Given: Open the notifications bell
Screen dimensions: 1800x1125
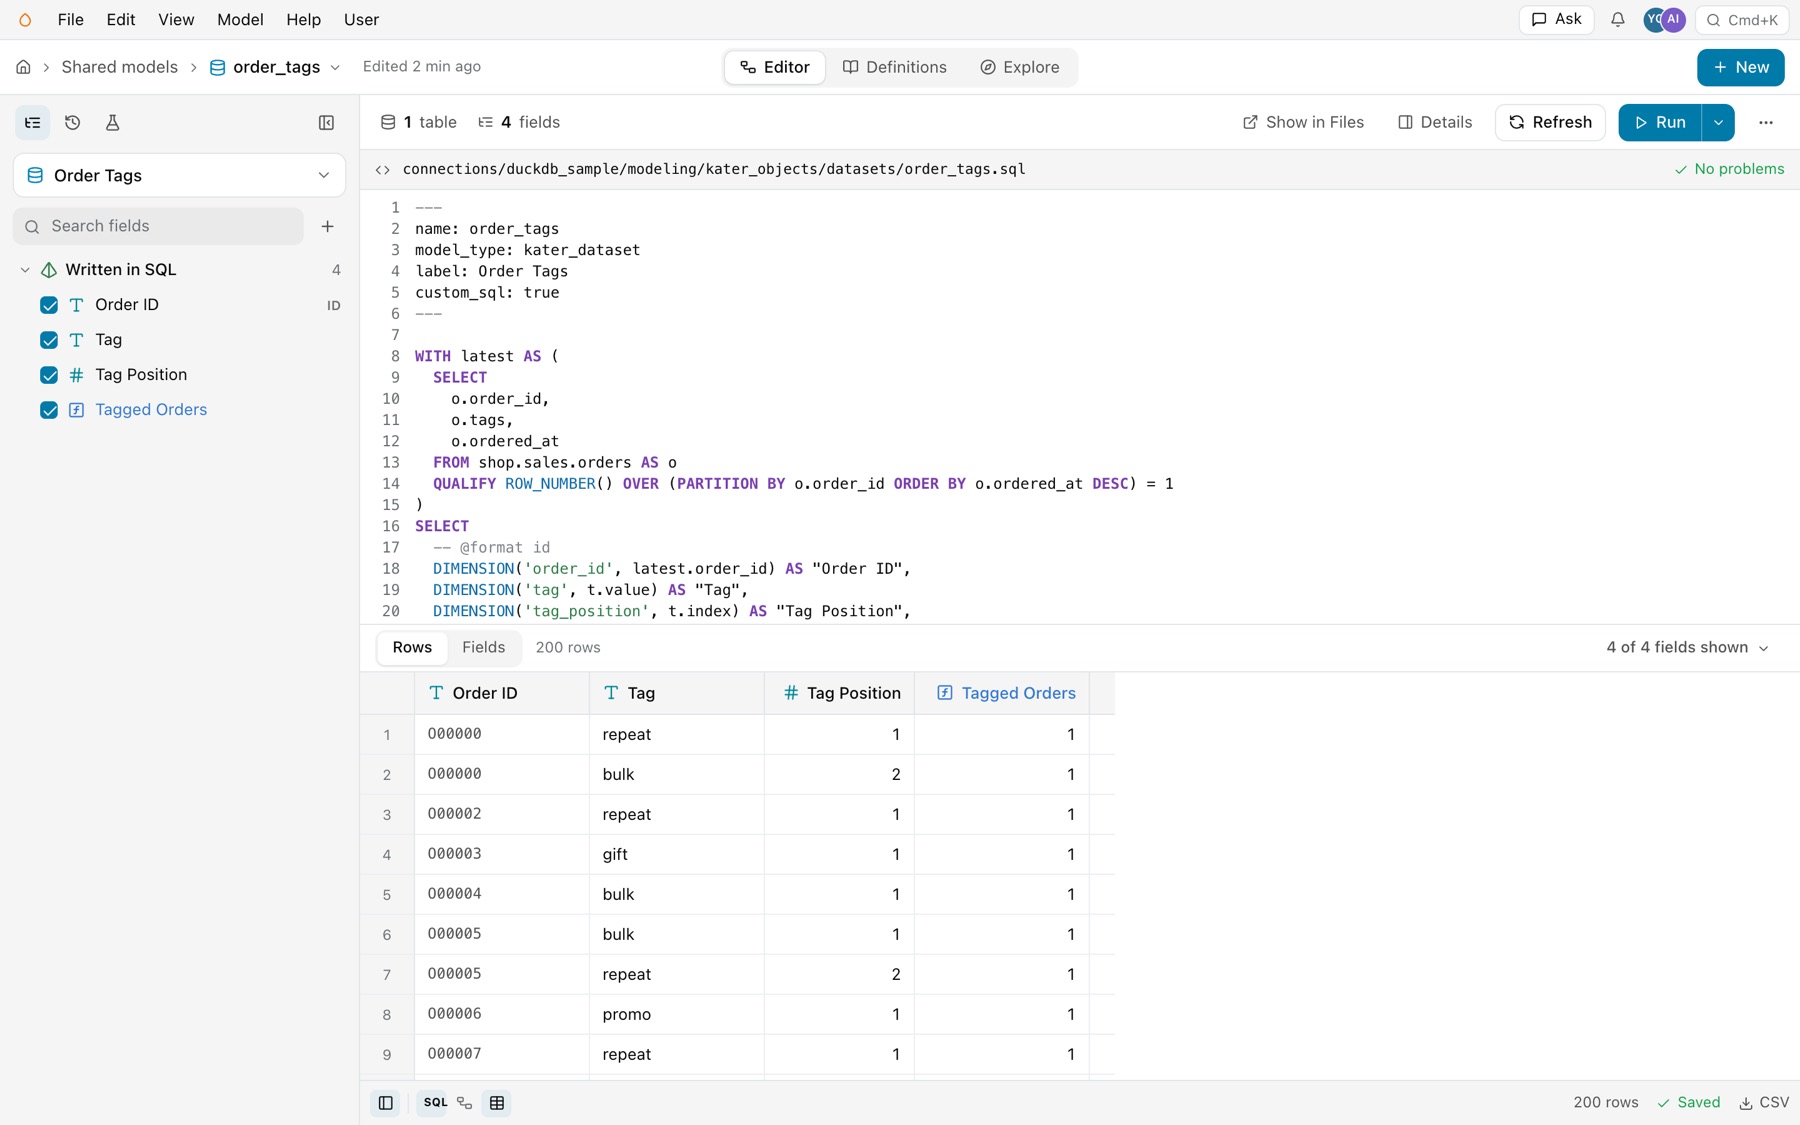Looking at the screenshot, I should click(1617, 20).
